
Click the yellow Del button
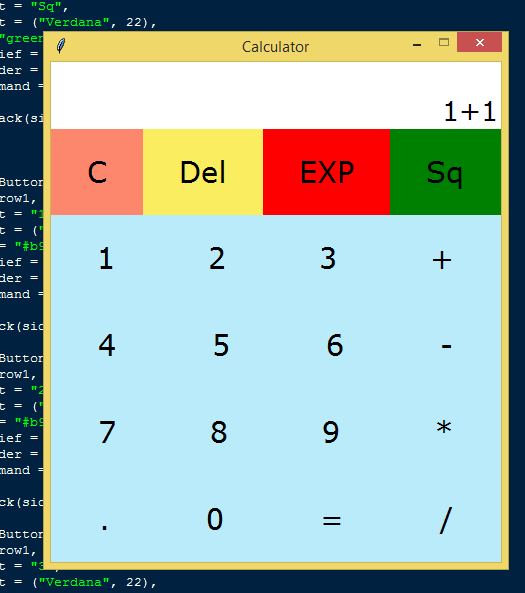click(x=203, y=172)
